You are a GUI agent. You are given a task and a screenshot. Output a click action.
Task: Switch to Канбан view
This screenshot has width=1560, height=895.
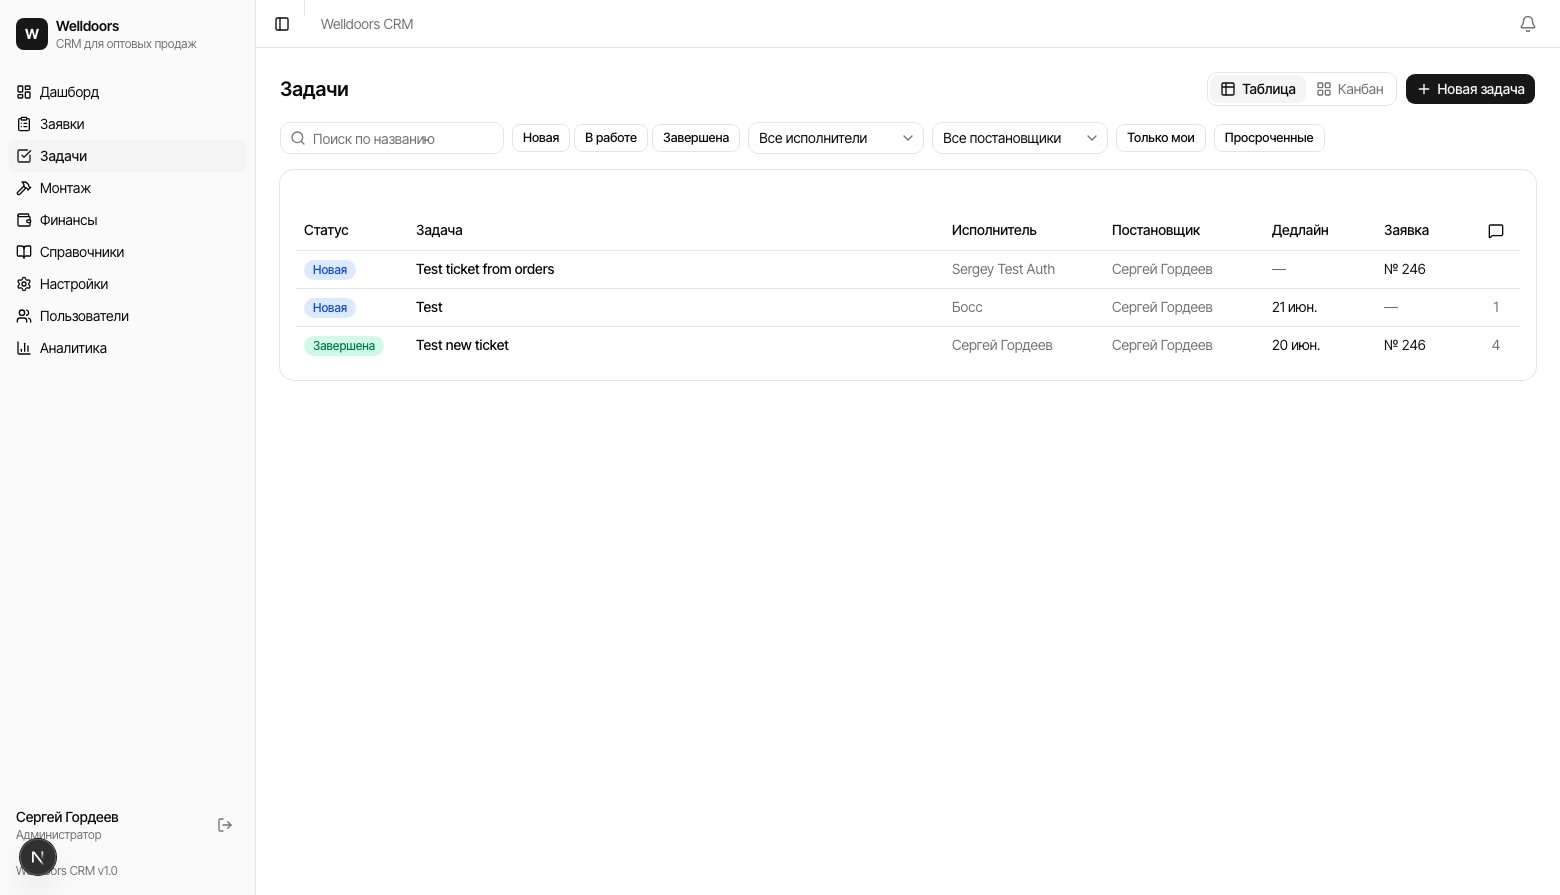coord(1350,89)
